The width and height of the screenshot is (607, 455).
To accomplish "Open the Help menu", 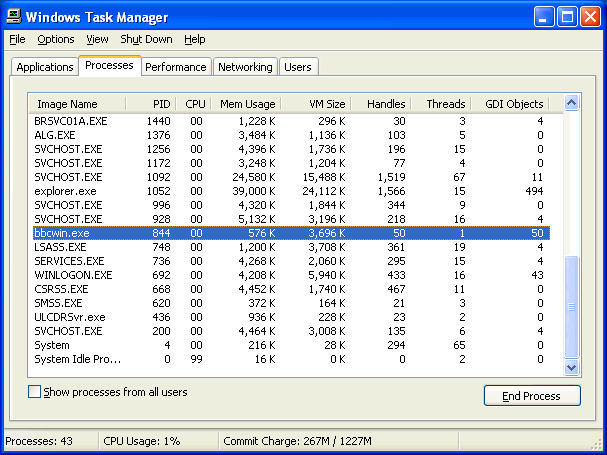I will point(195,39).
